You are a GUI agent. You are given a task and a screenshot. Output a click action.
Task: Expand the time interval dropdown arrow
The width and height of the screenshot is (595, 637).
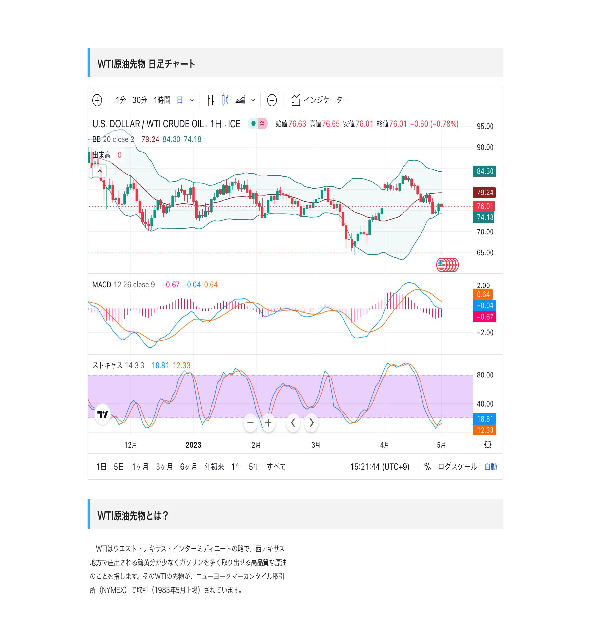click(x=192, y=100)
